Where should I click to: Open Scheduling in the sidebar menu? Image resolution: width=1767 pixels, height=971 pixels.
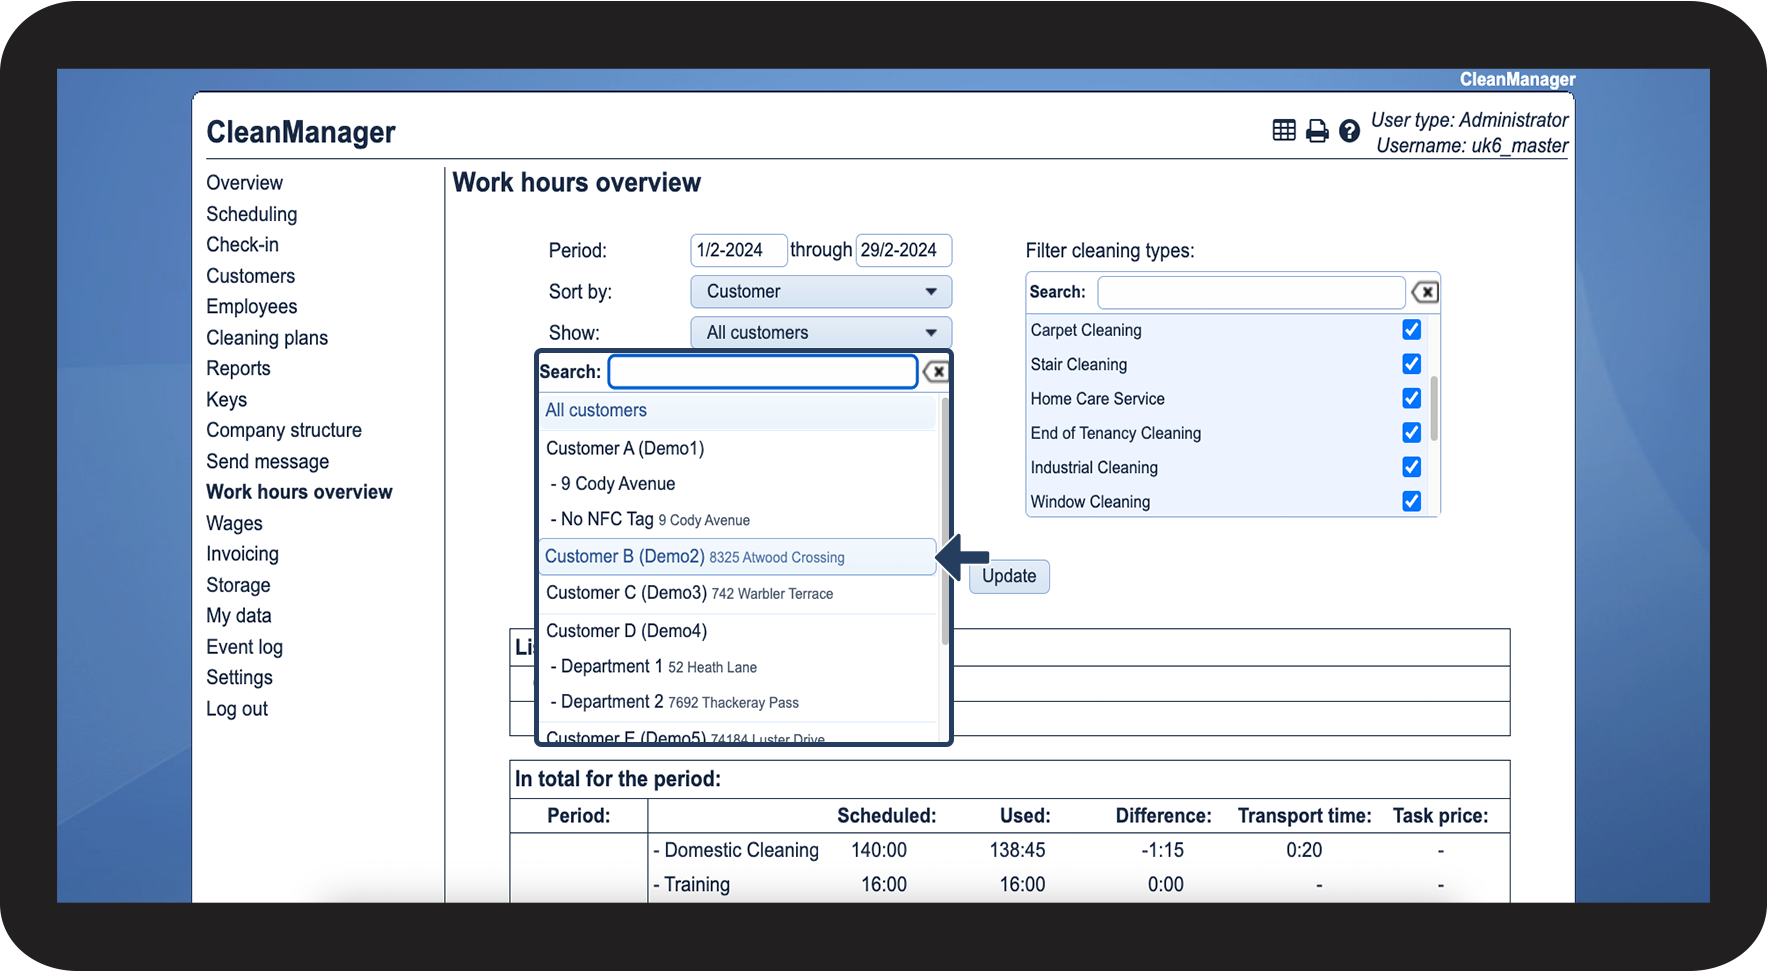point(251,214)
